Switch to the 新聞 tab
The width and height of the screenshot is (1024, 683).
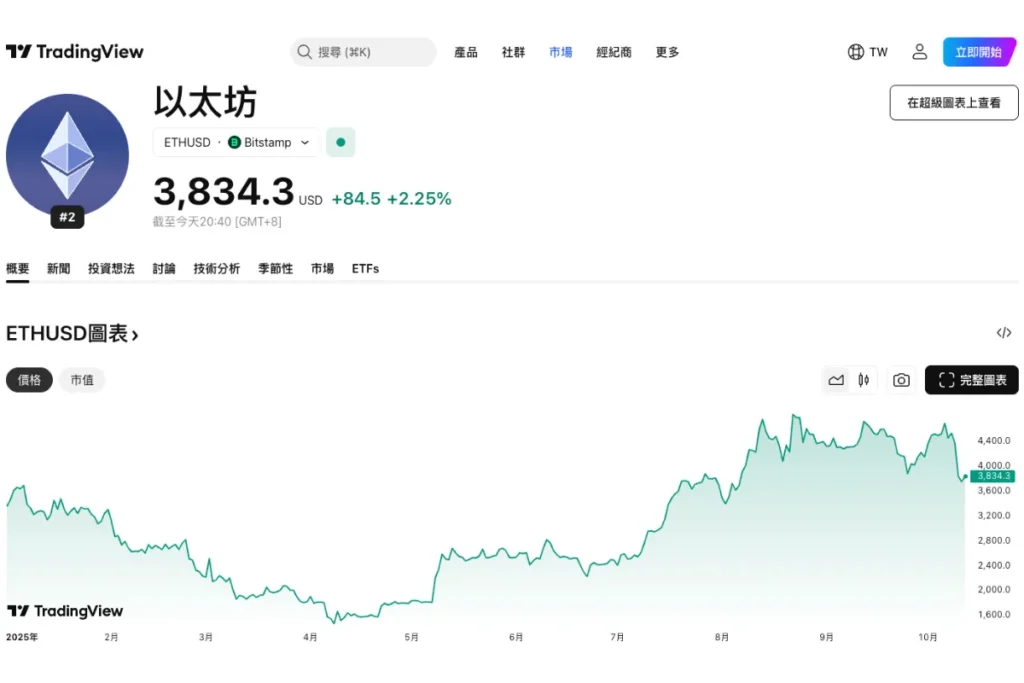click(59, 269)
